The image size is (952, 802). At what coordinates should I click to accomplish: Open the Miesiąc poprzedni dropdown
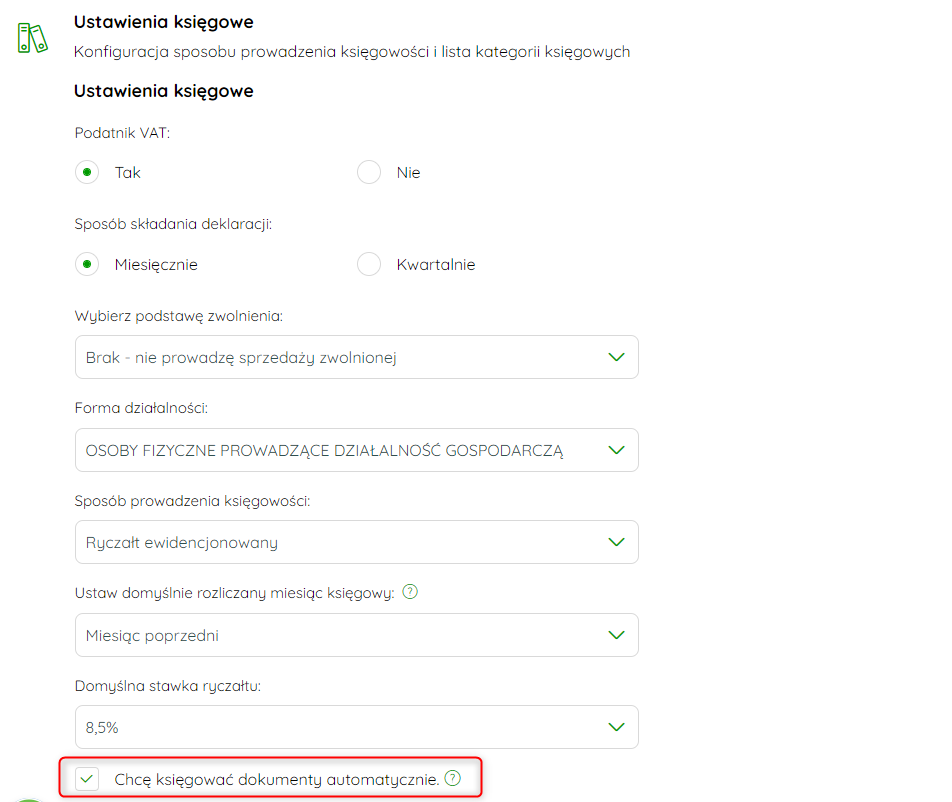pyautogui.click(x=356, y=635)
